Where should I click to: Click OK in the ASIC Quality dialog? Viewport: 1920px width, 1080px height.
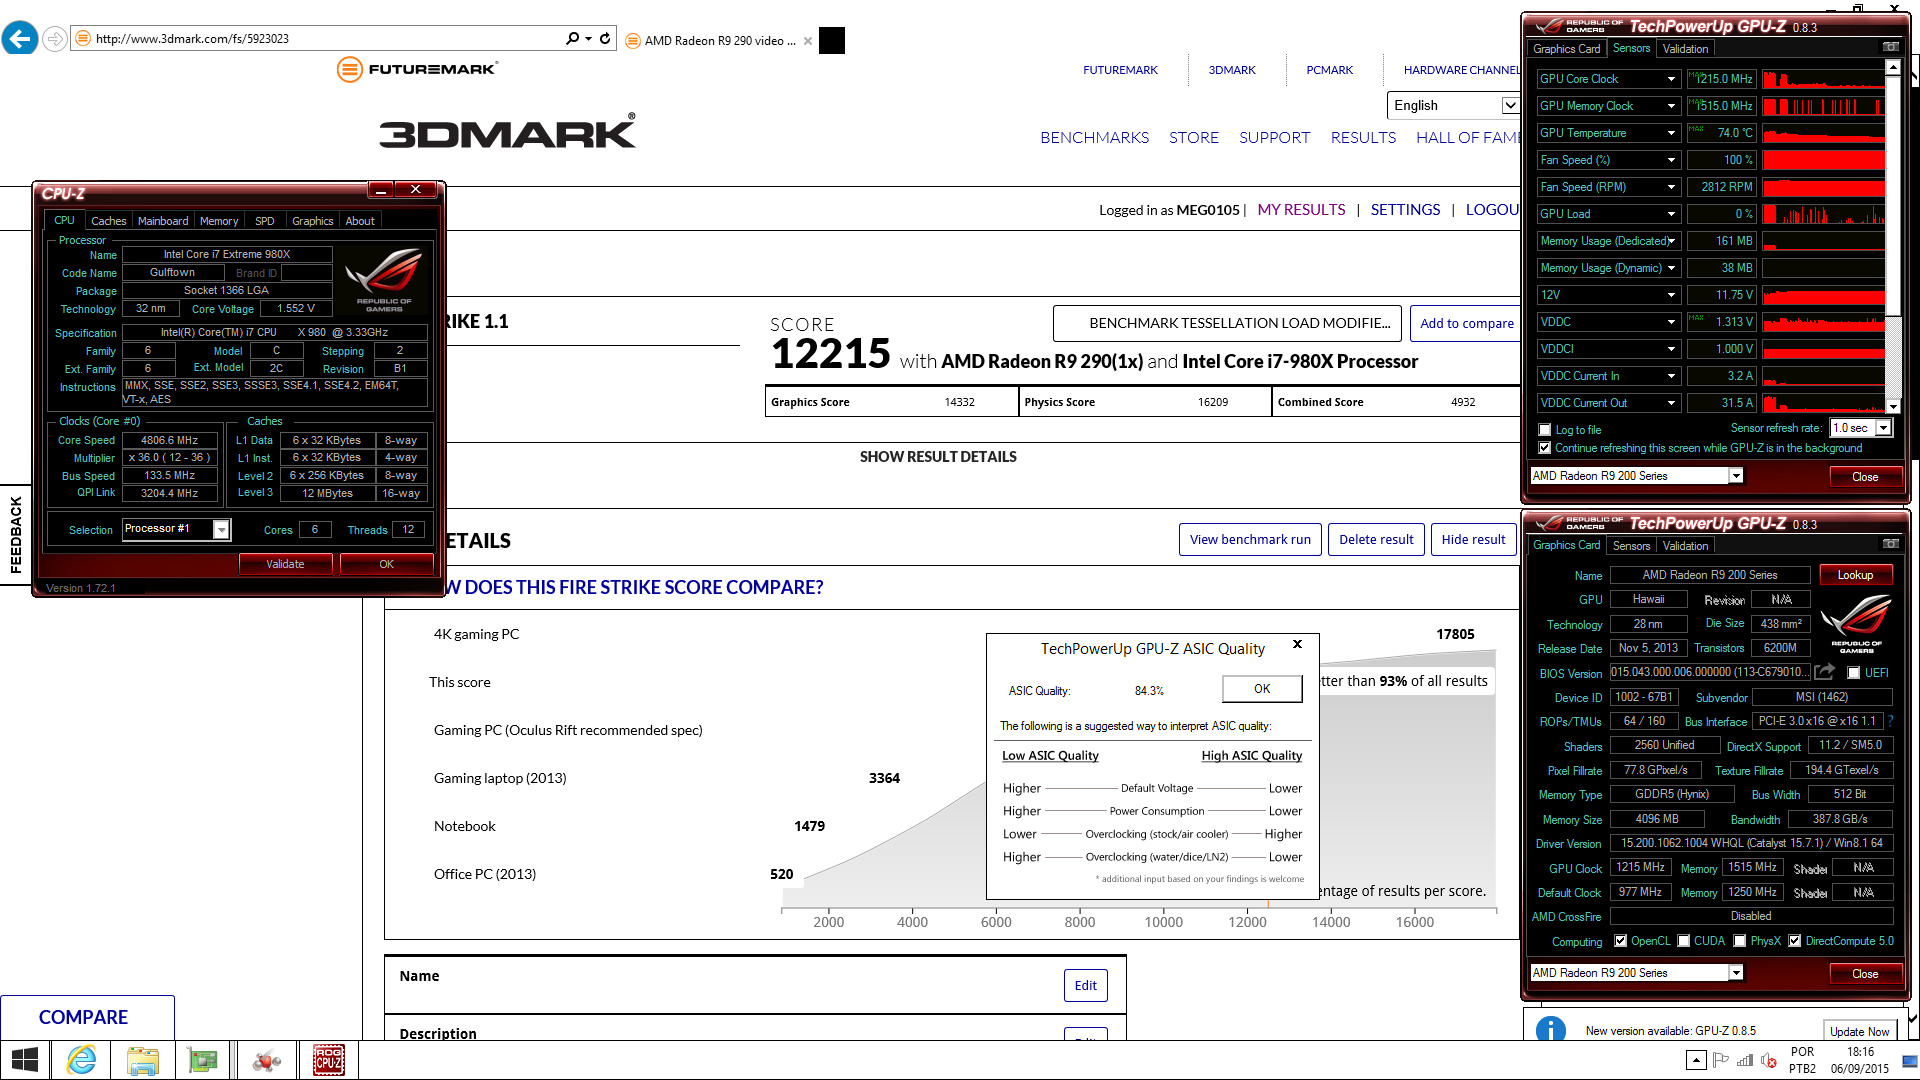1262,688
